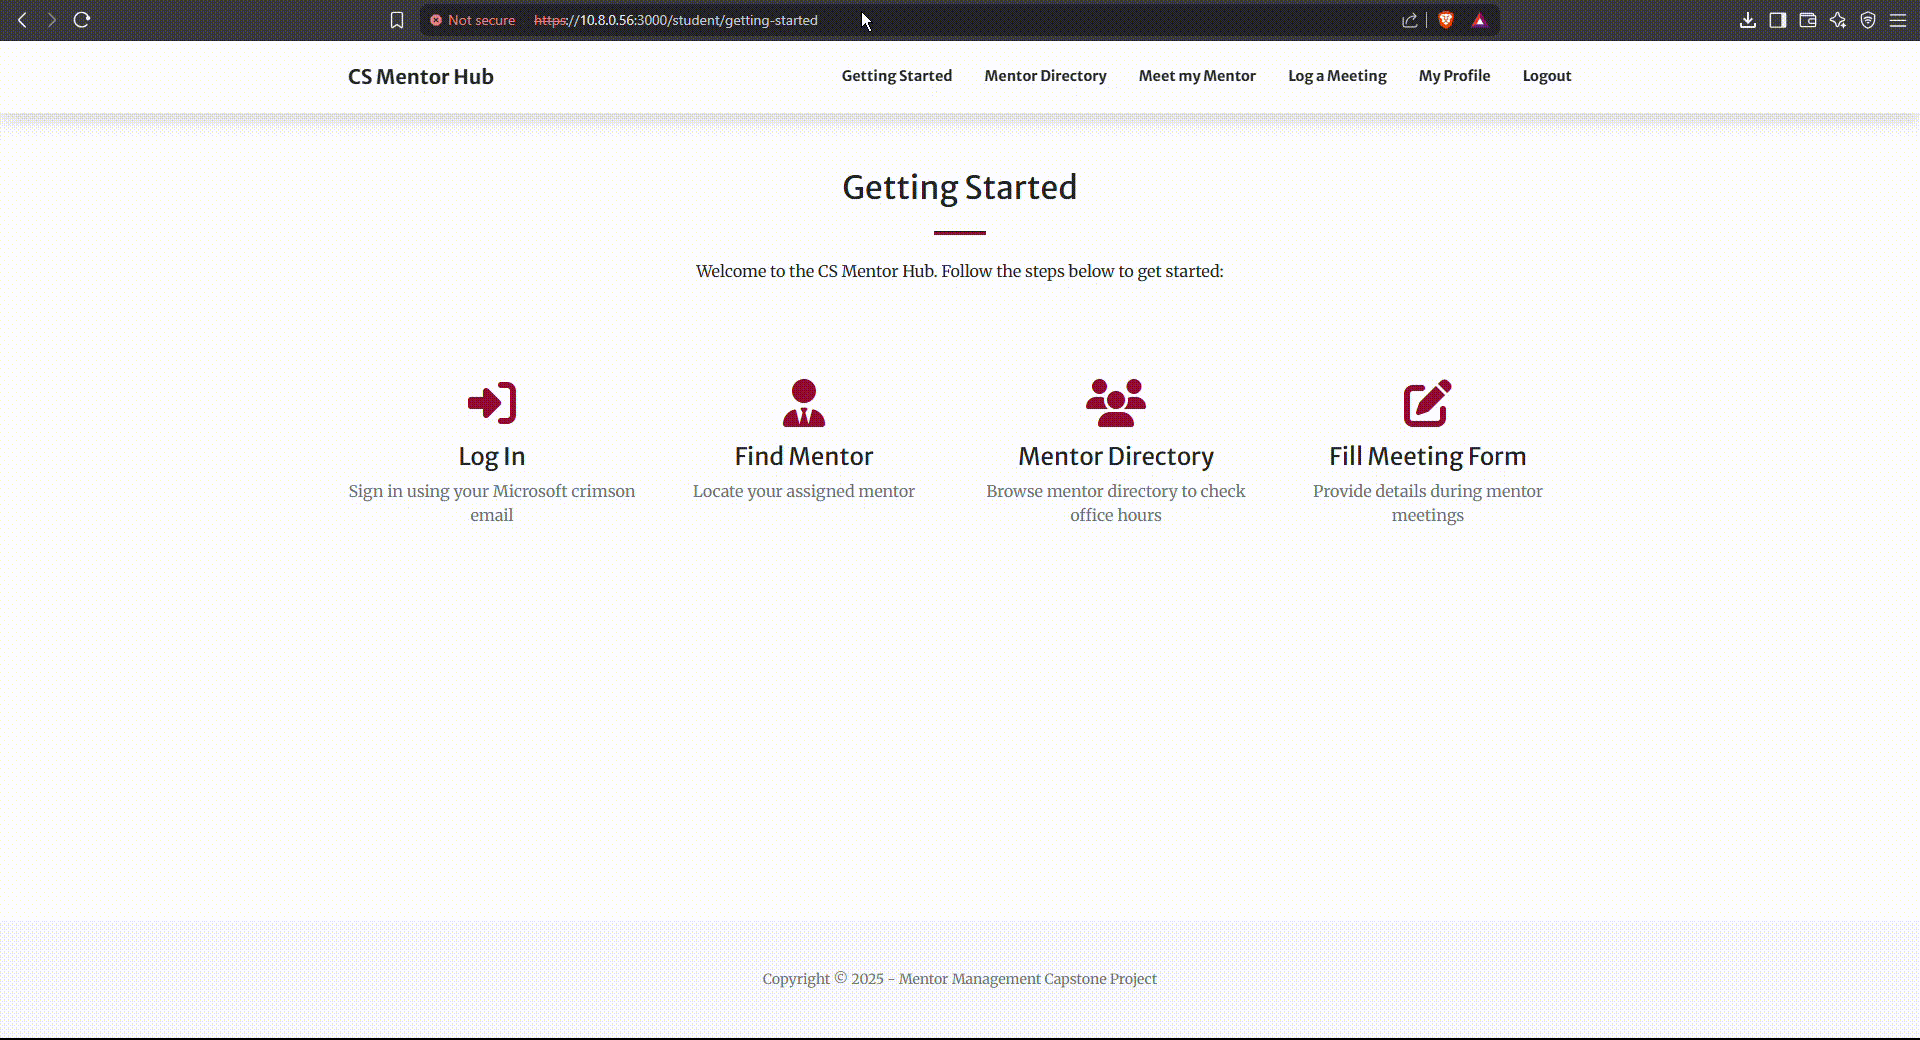Click the share icon in the address bar

(1409, 20)
